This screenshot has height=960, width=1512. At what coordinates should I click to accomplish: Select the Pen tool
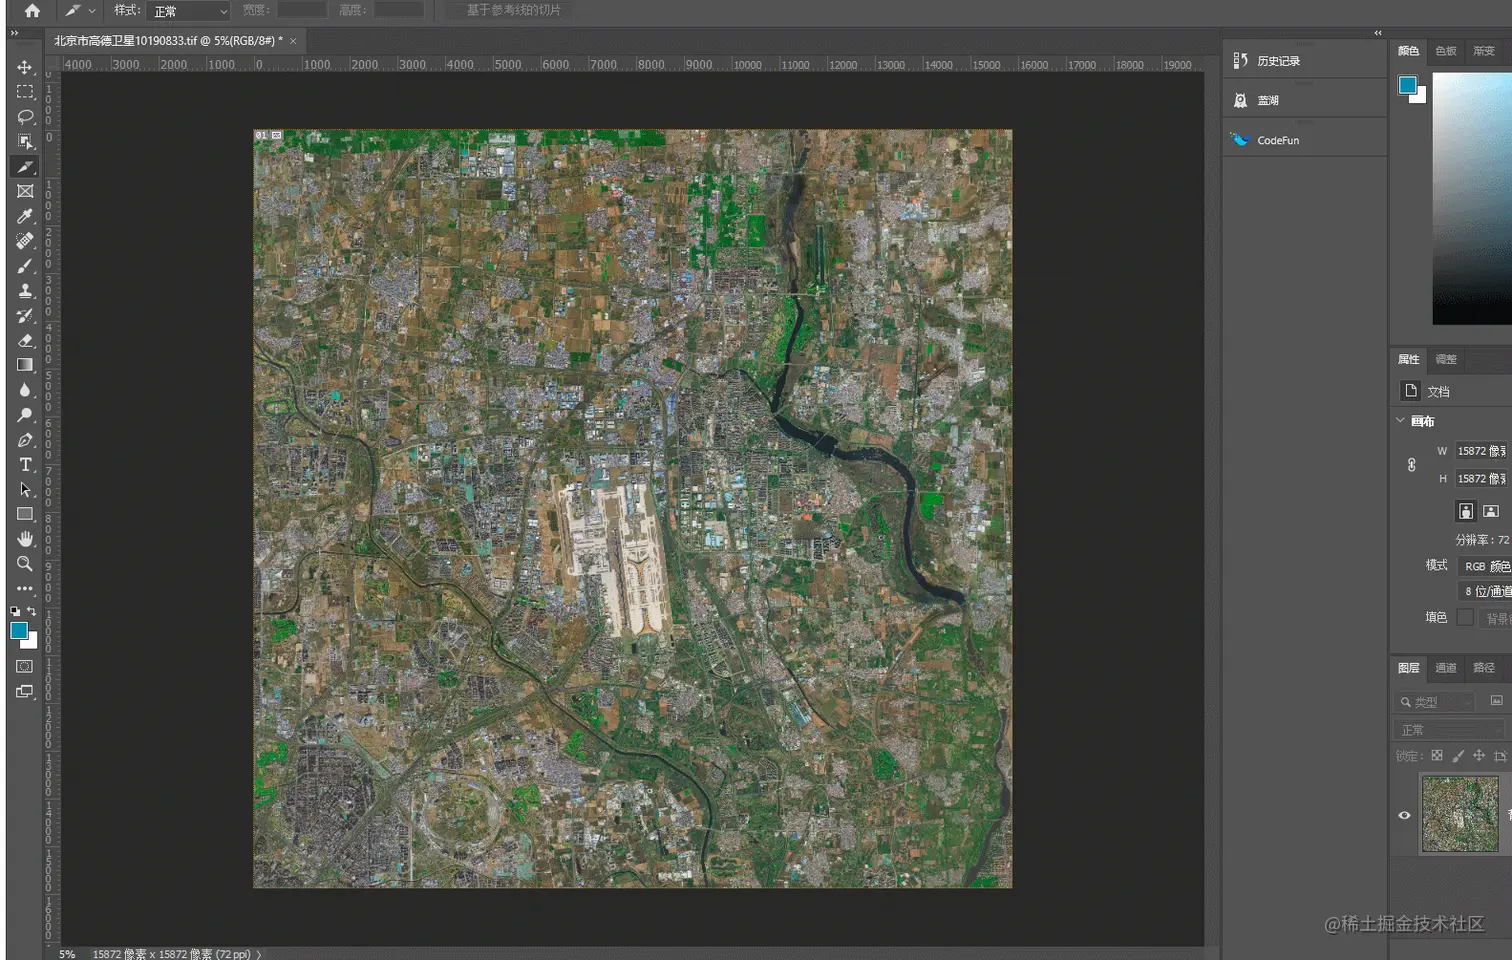25,440
